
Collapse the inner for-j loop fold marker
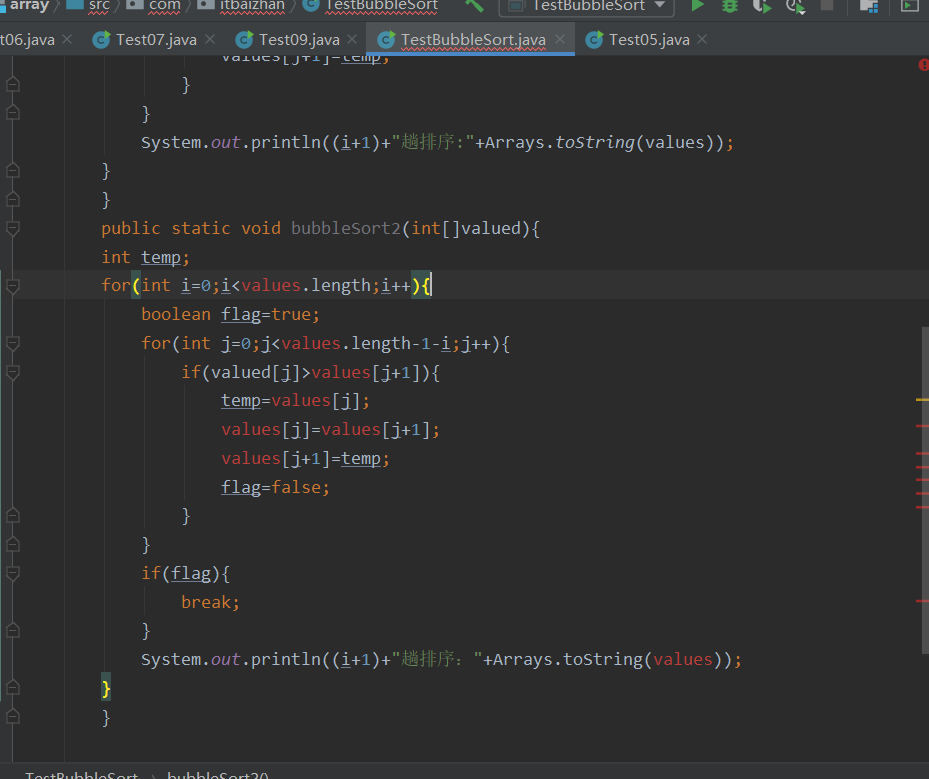tap(12, 343)
